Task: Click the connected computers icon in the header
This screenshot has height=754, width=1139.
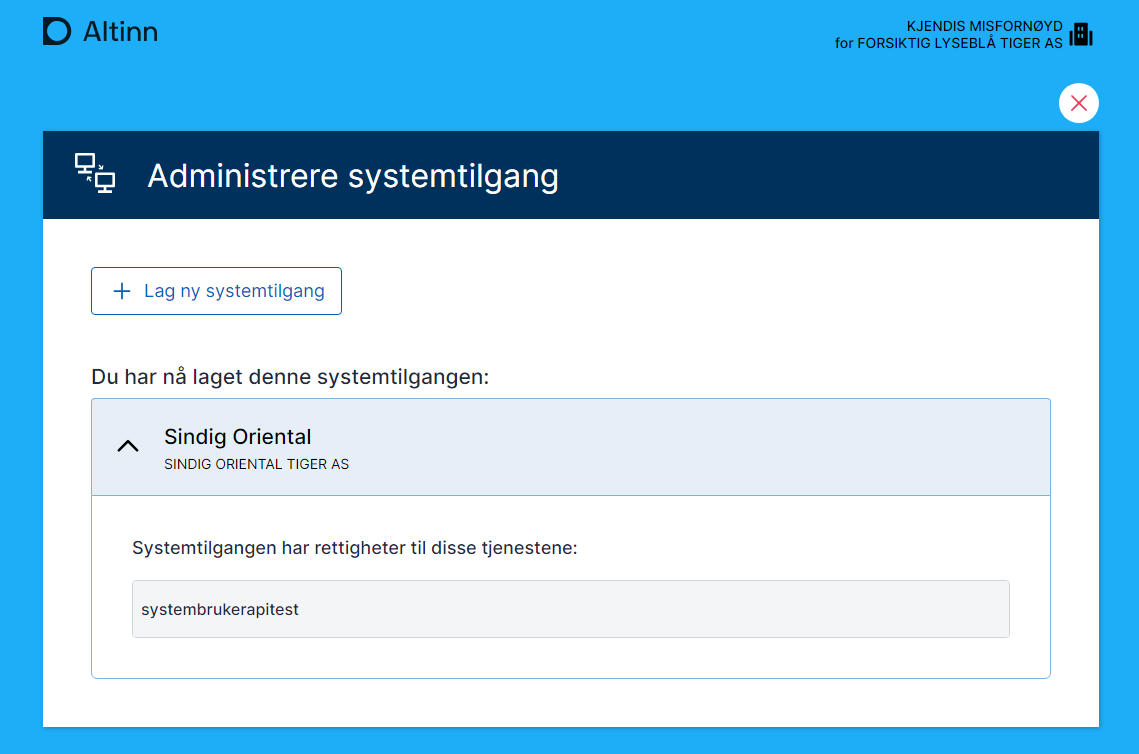Action: [96, 174]
